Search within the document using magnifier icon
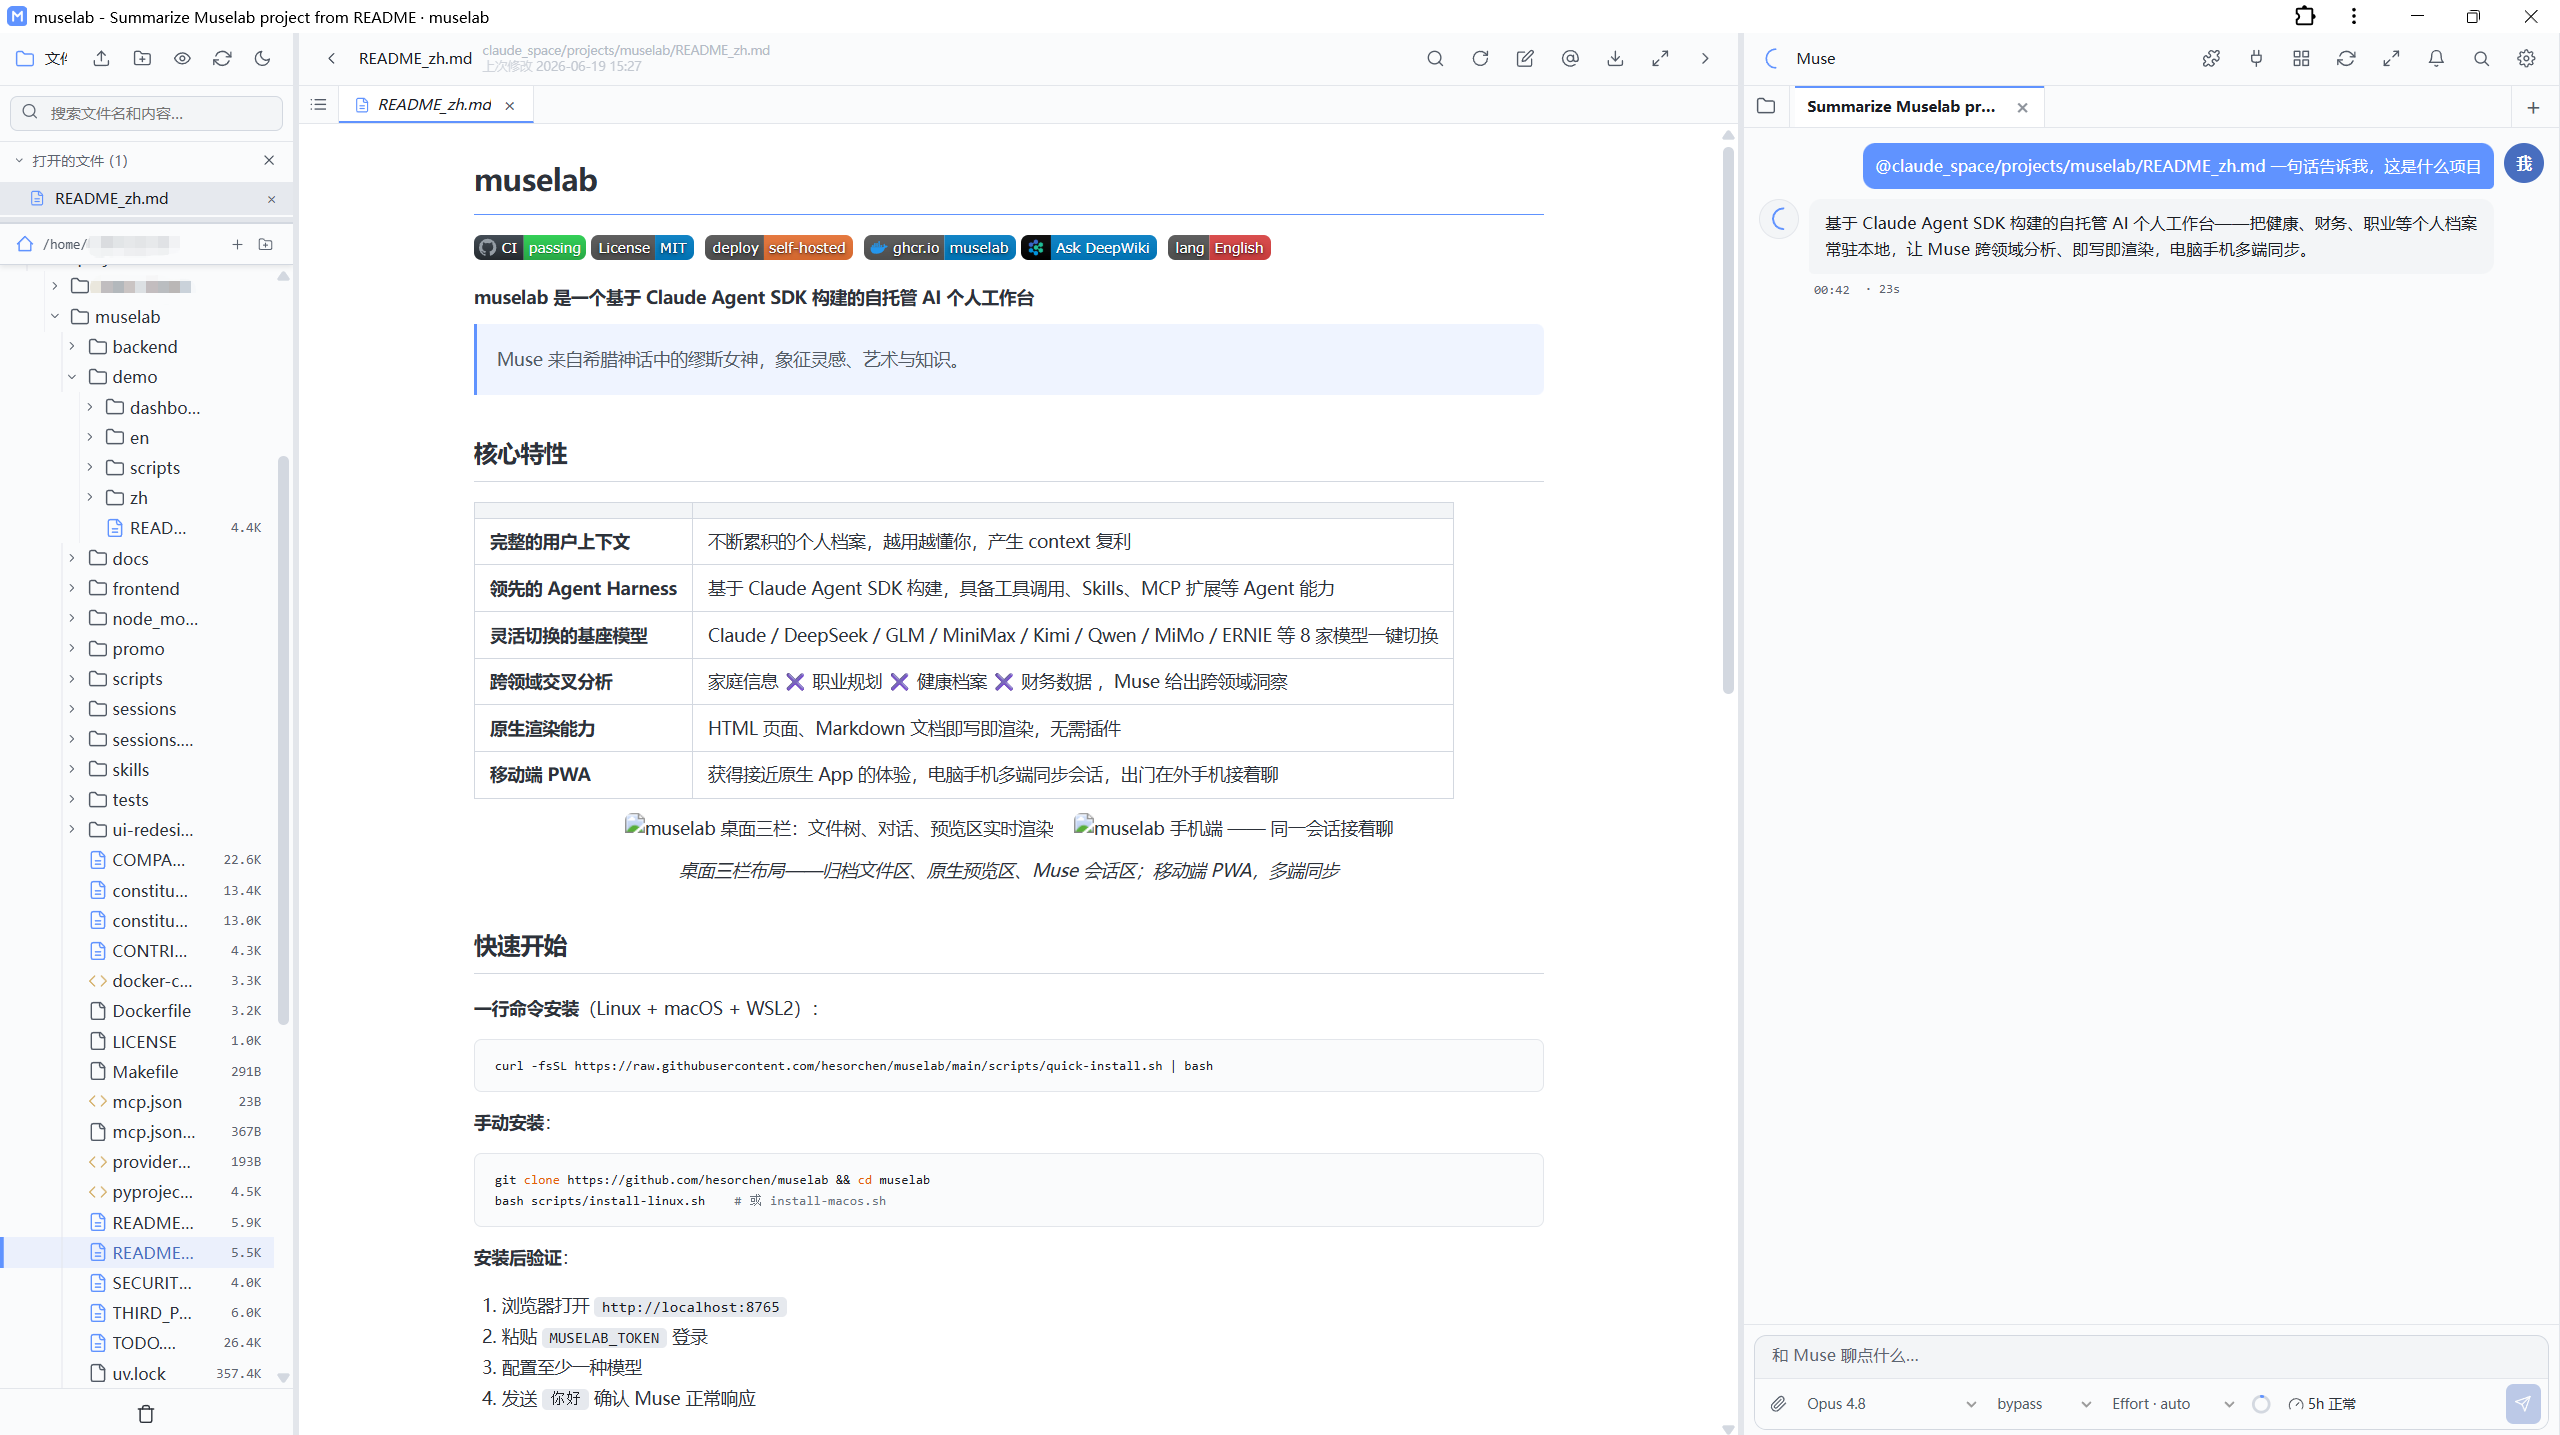The width and height of the screenshot is (2560, 1435). 1435,58
